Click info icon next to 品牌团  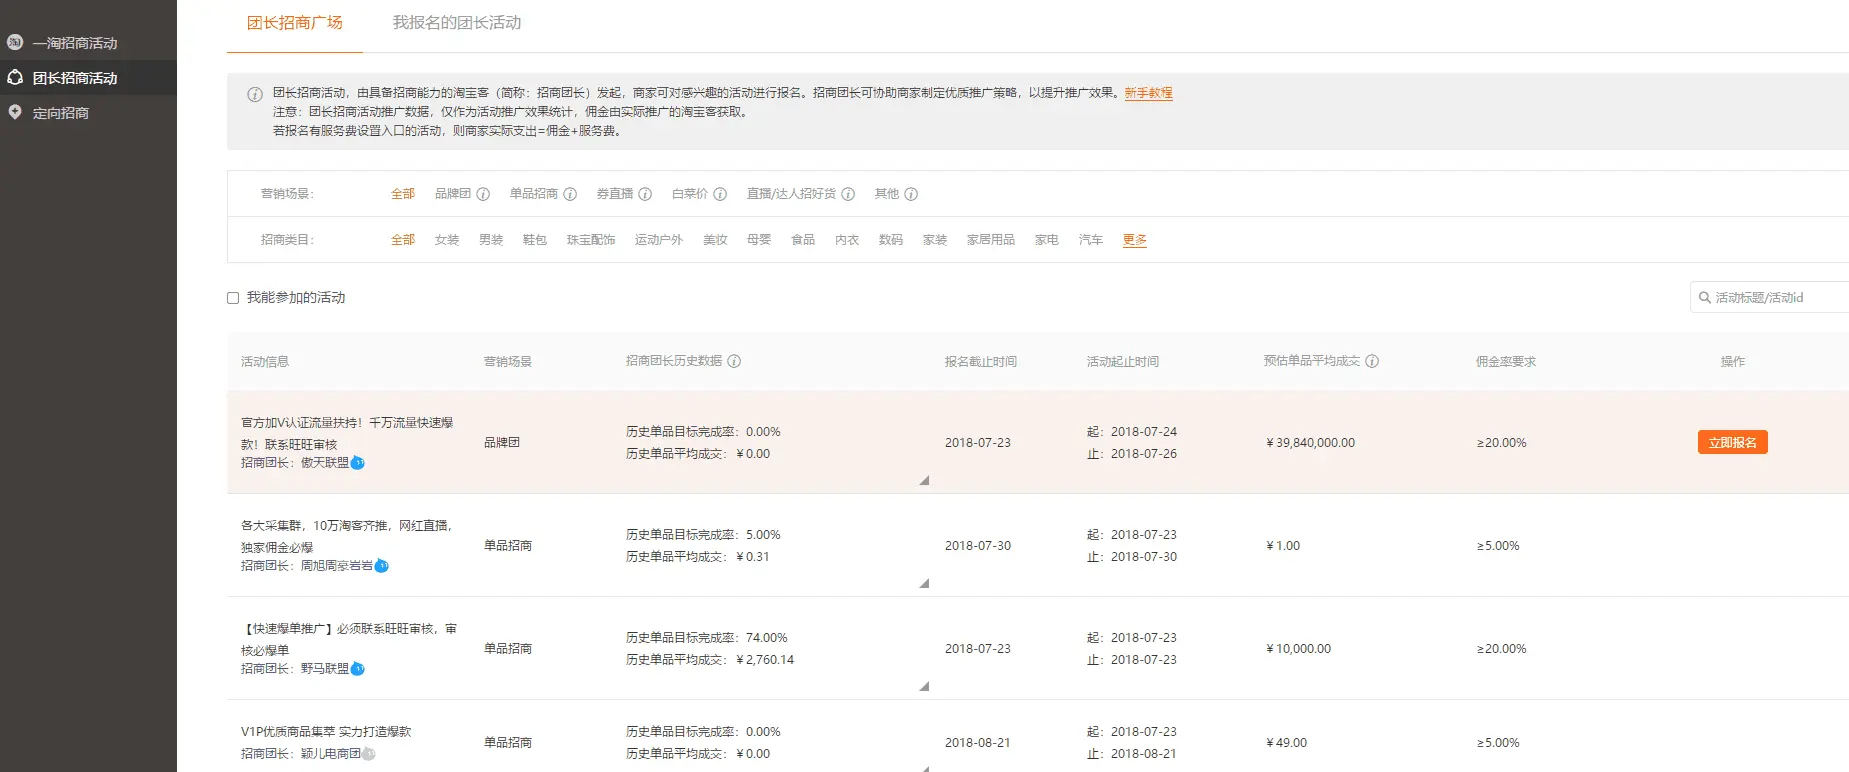point(483,194)
